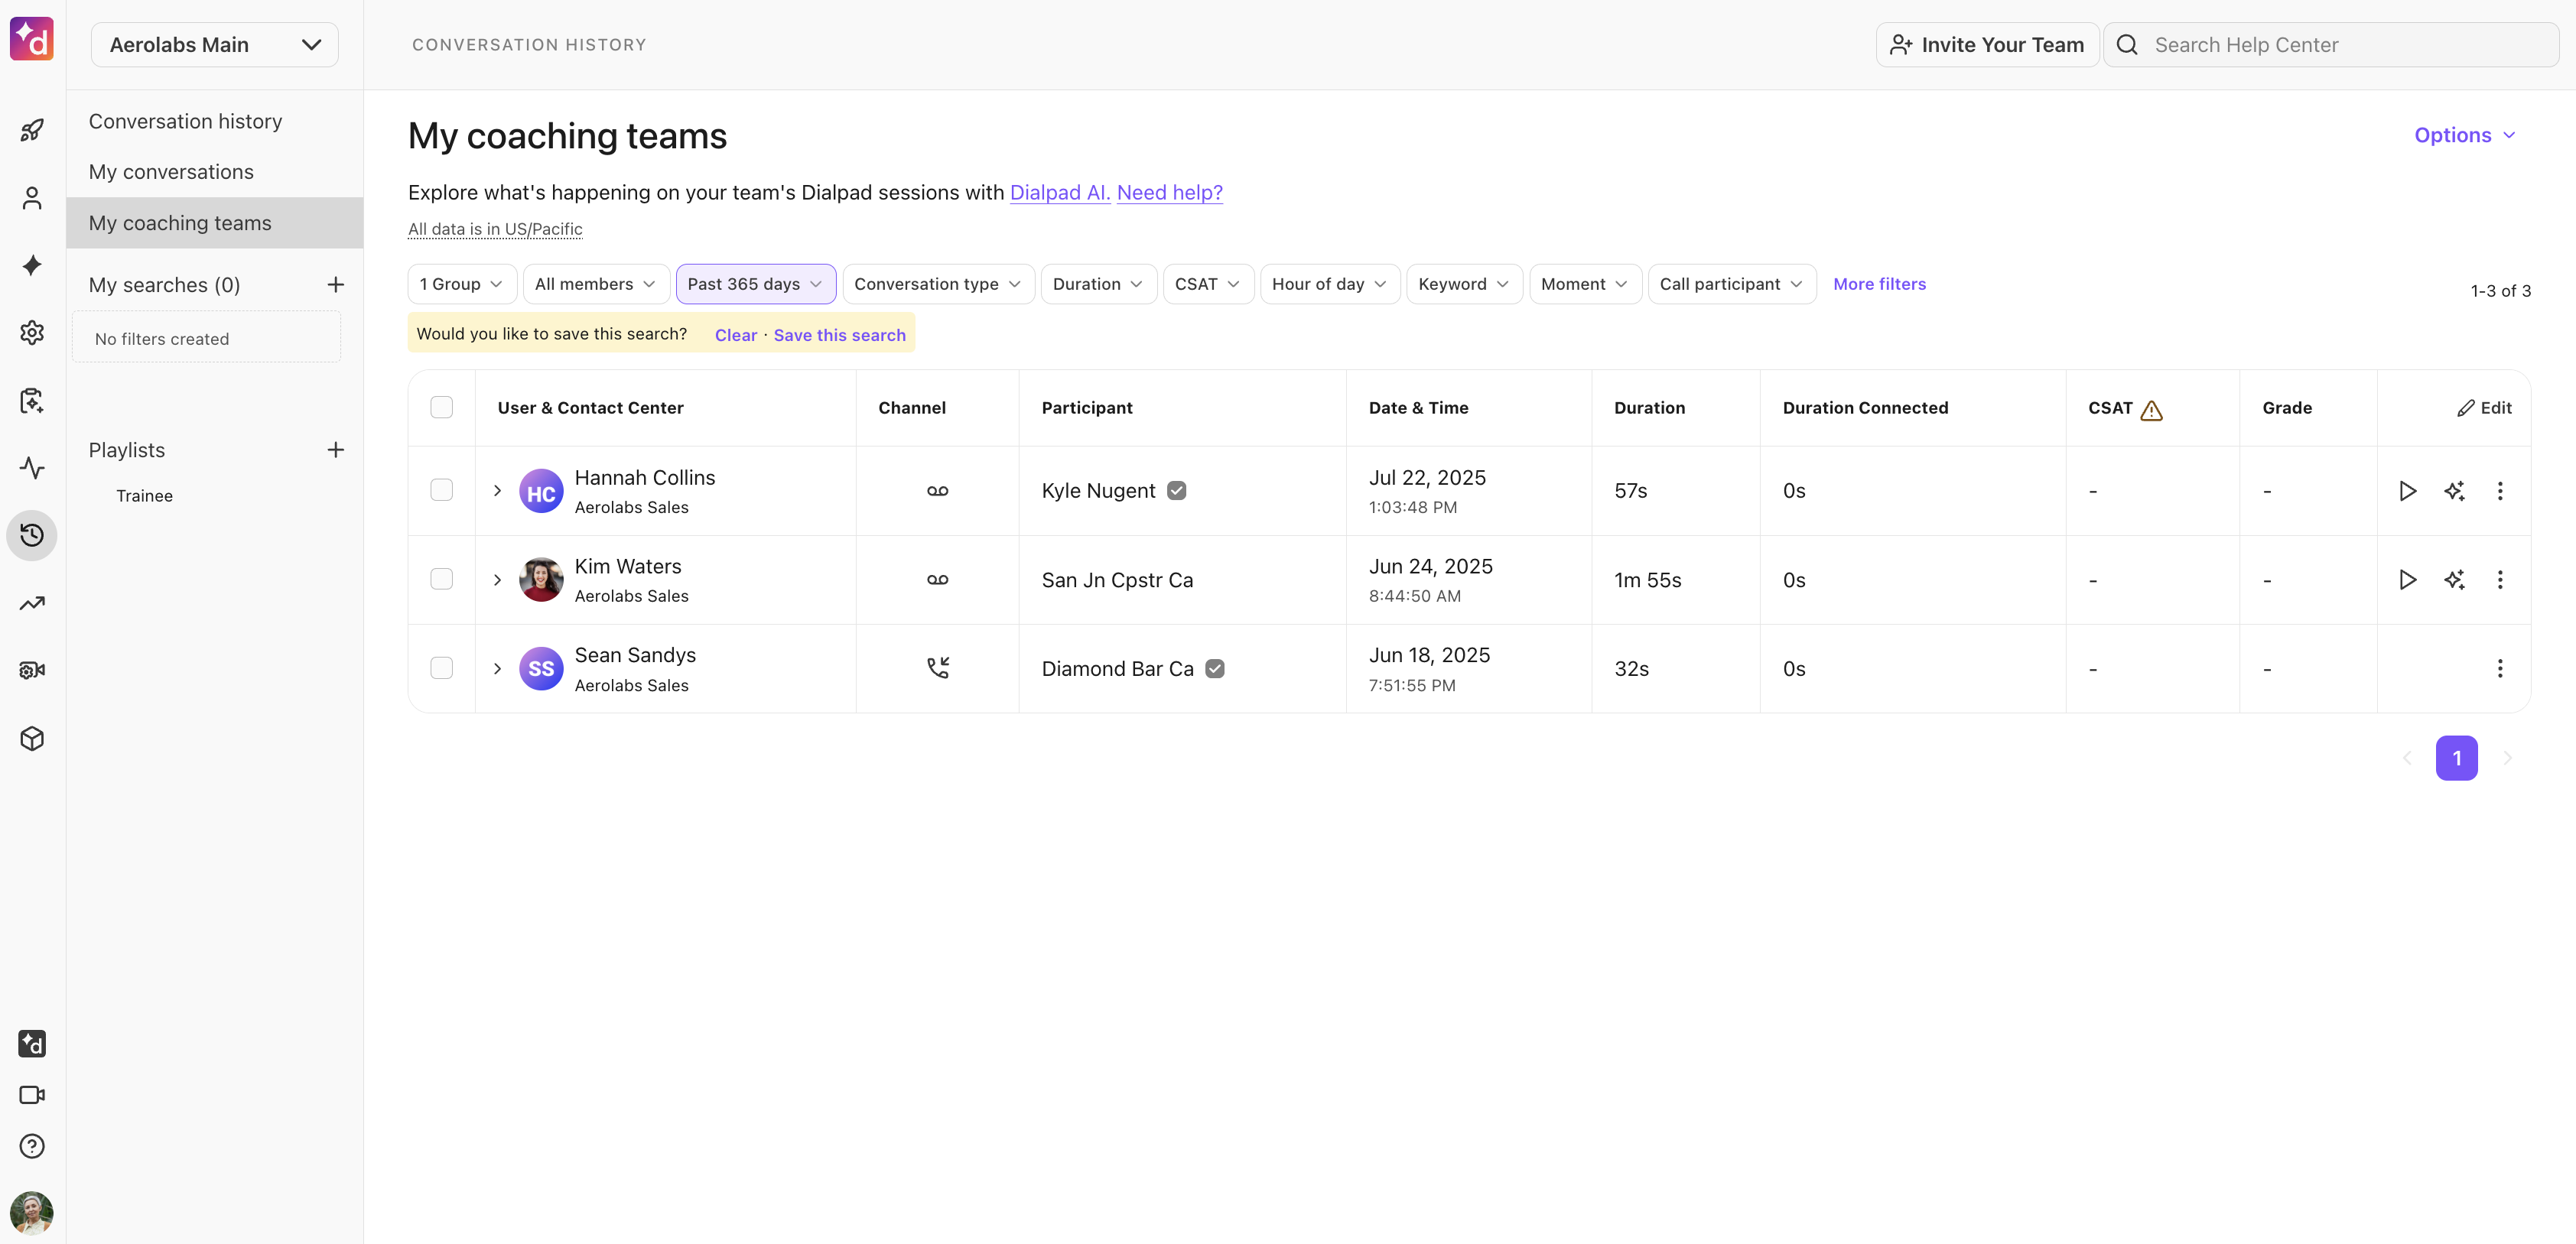The image size is (2576, 1244).
Task: Open the Options menu dropdown
Action: point(2465,135)
